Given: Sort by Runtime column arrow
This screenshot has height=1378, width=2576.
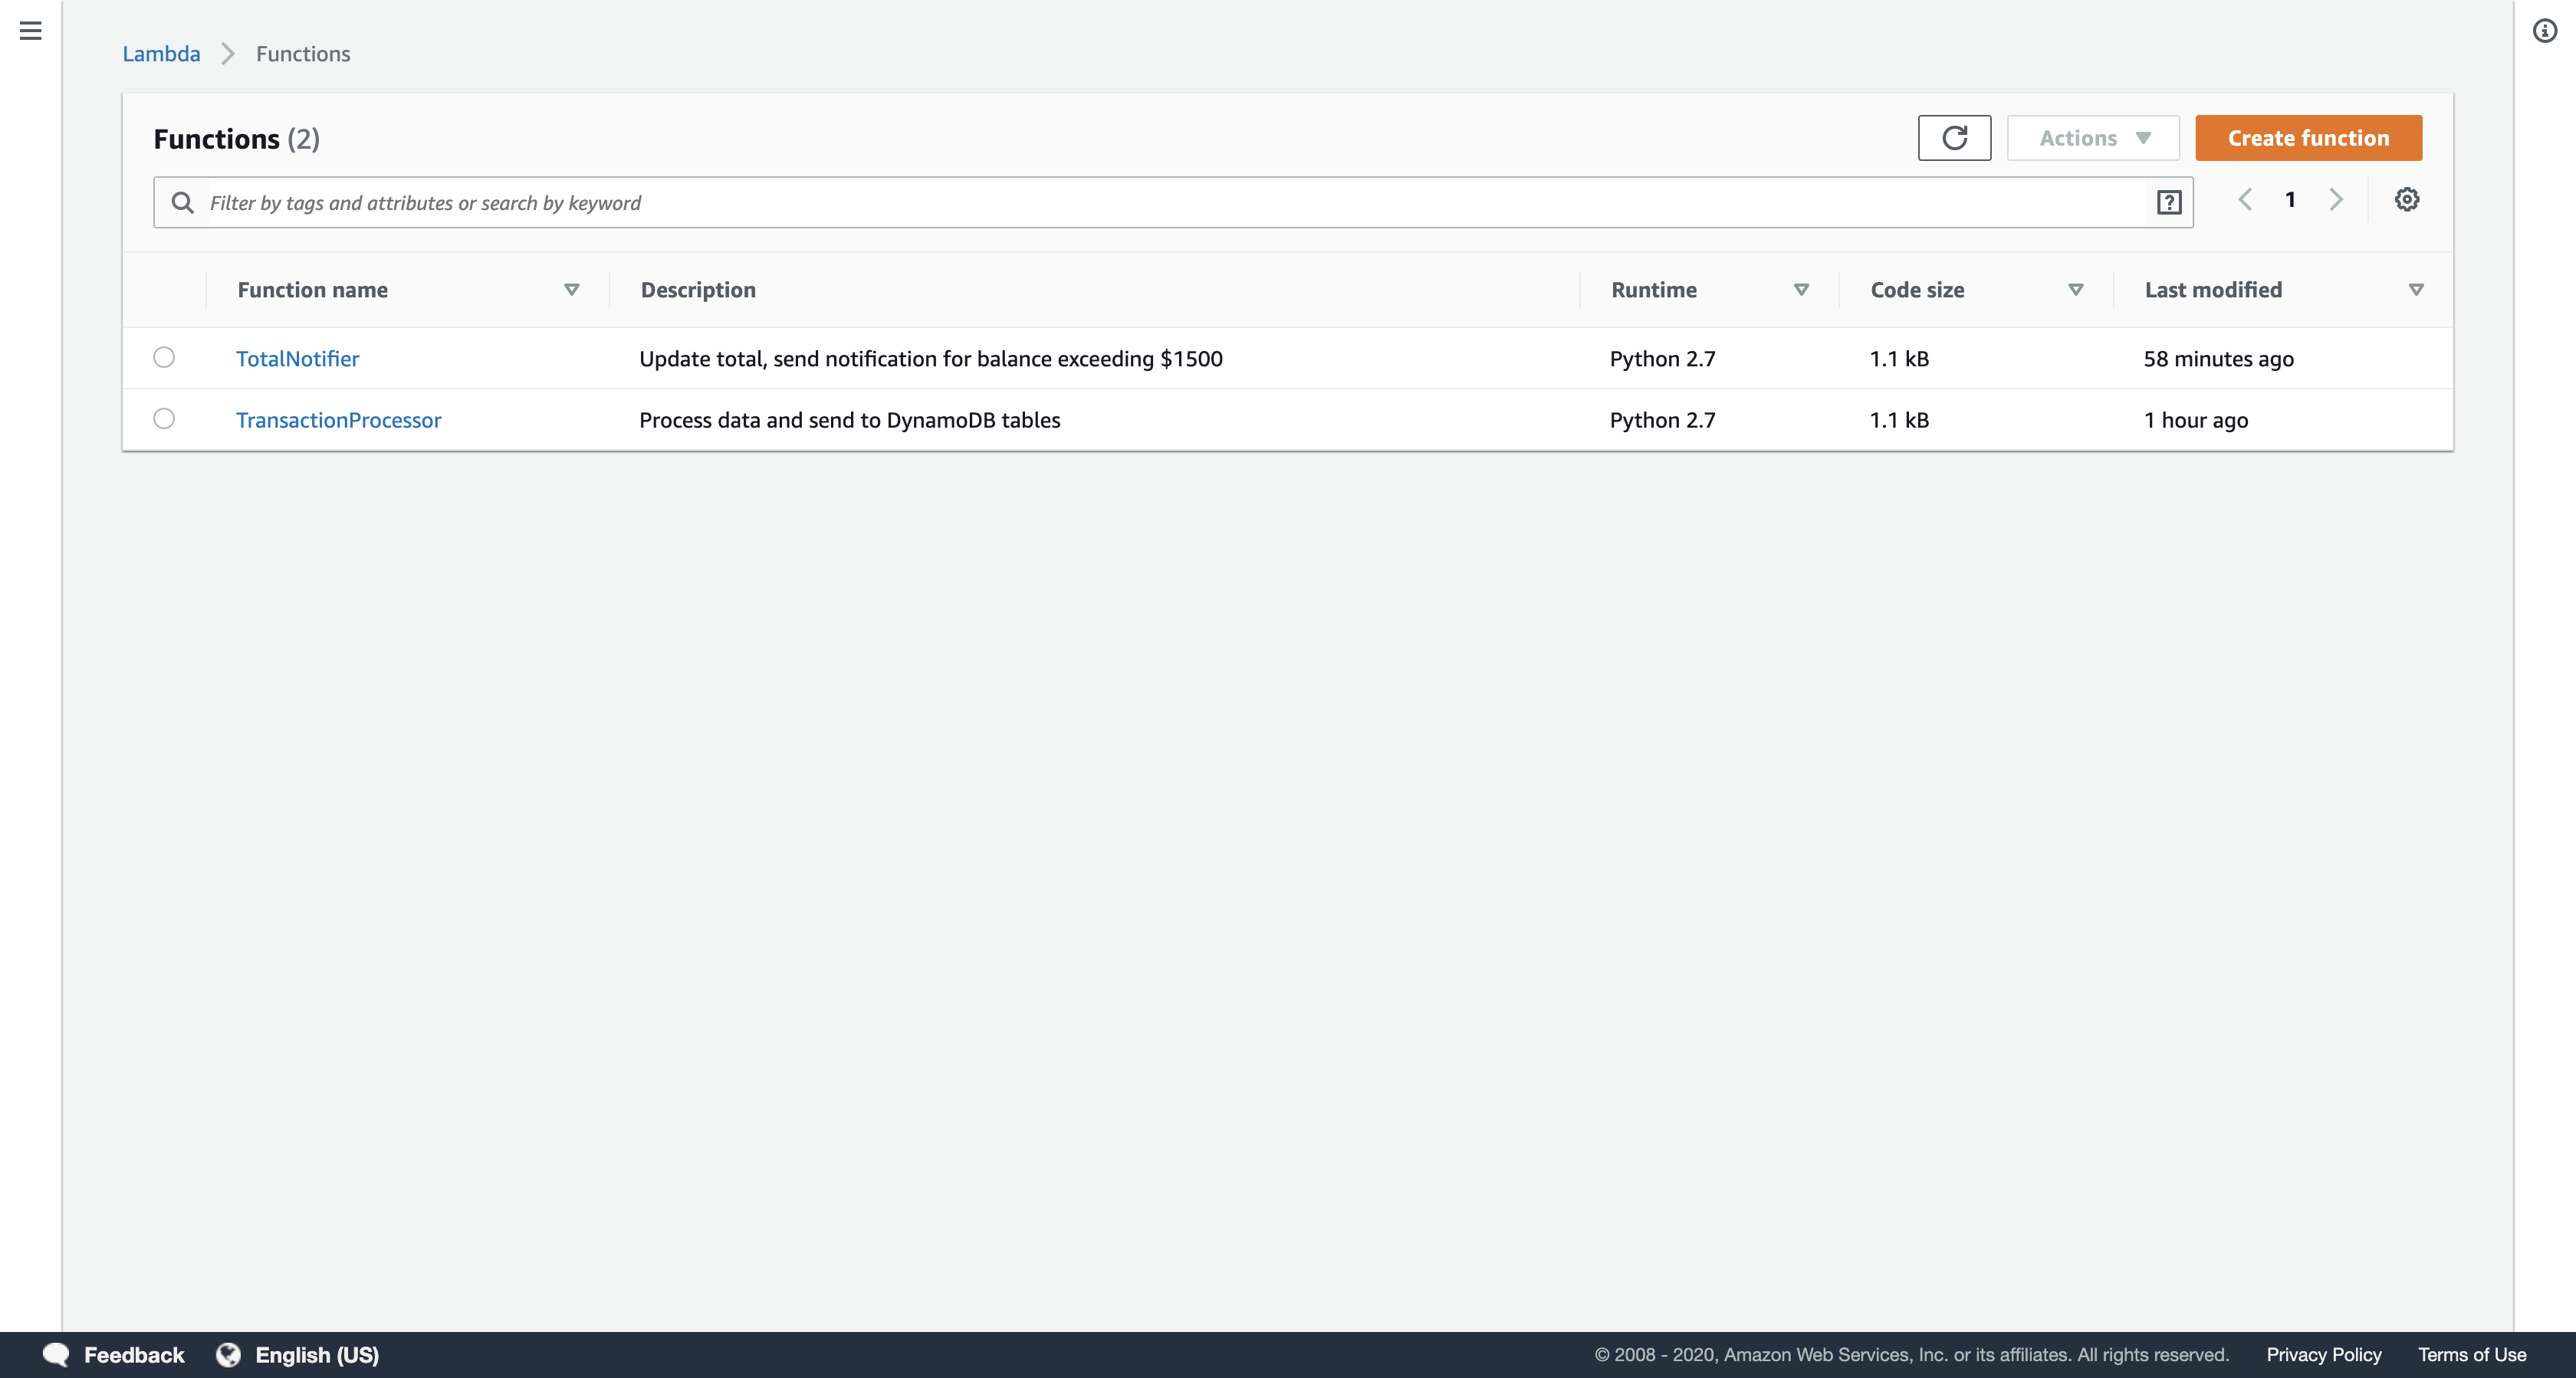Looking at the screenshot, I should [x=1801, y=290].
